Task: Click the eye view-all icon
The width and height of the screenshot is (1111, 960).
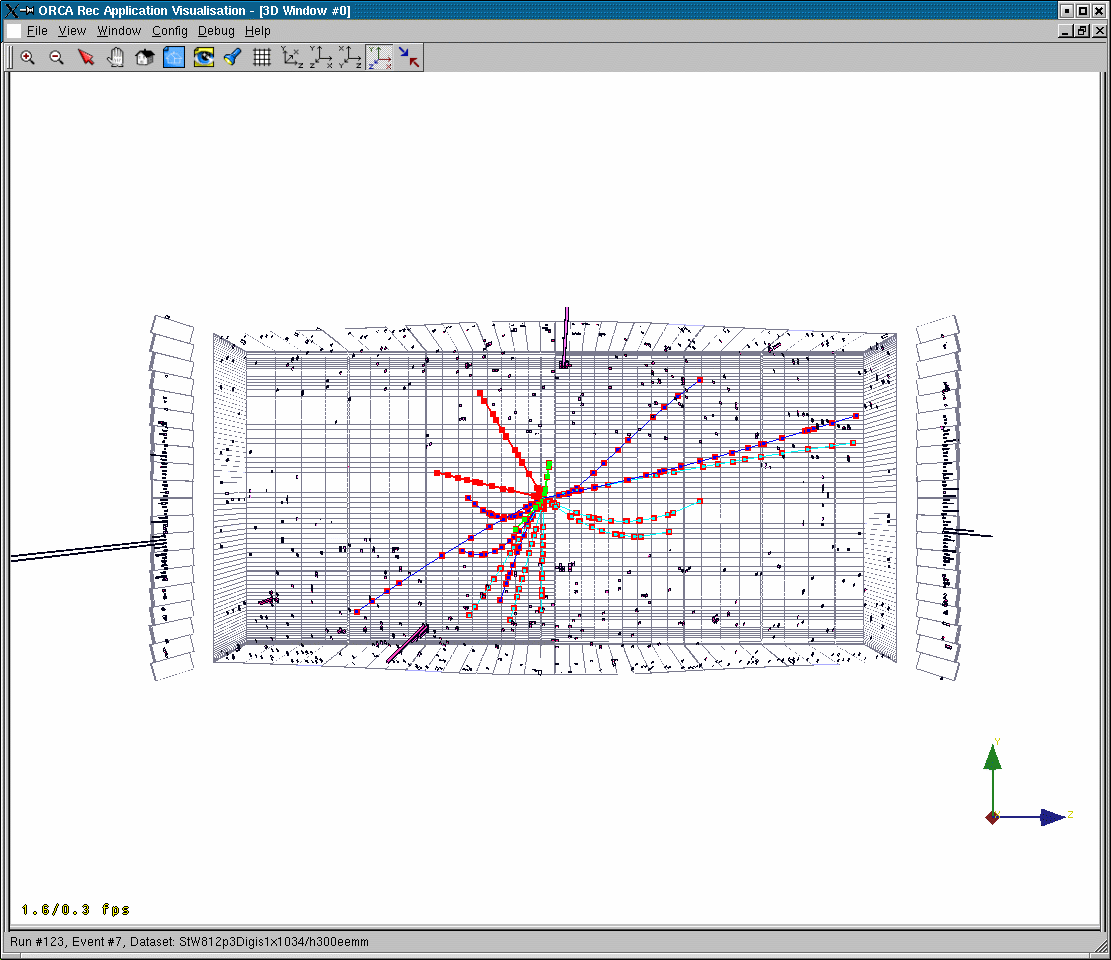Action: [203, 57]
